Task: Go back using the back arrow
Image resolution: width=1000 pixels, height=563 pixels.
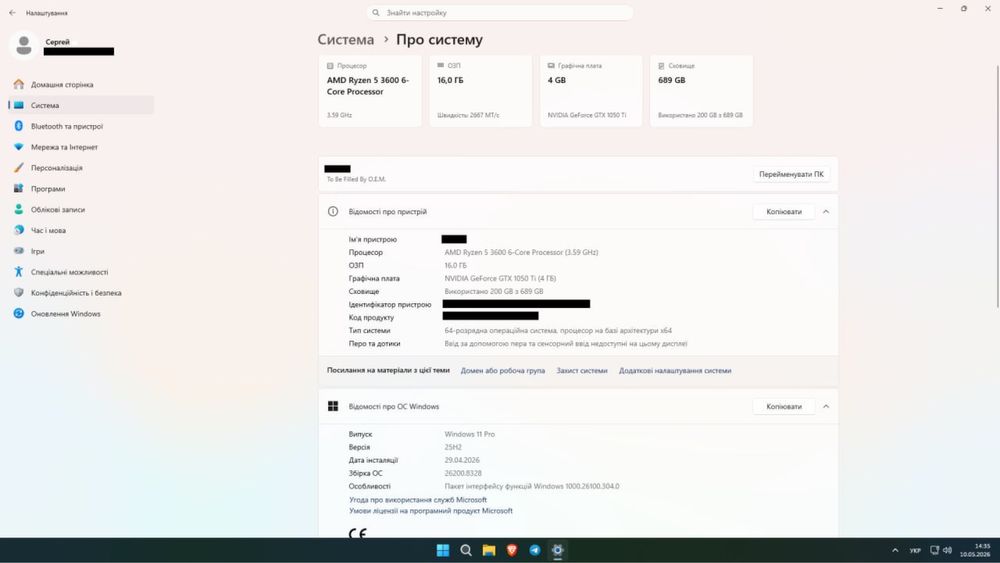Action: (x=12, y=13)
